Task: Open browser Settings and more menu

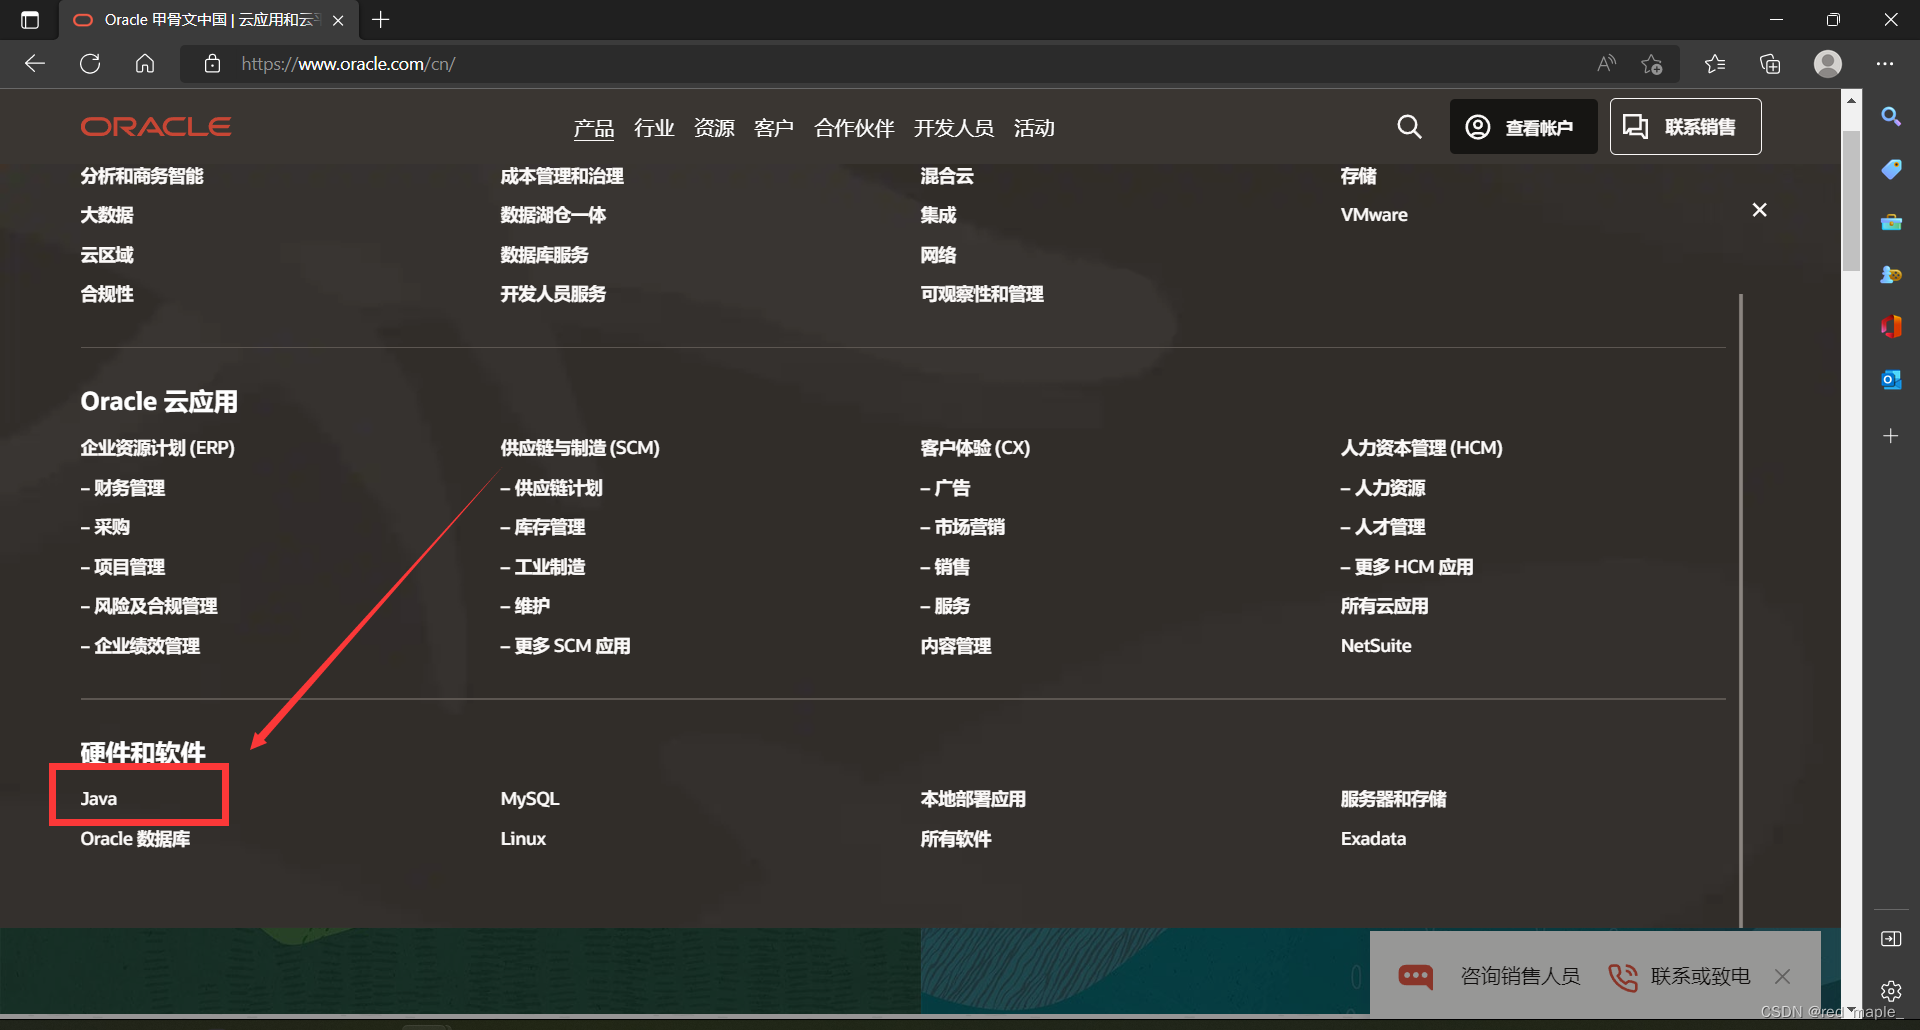Action: point(1885,64)
